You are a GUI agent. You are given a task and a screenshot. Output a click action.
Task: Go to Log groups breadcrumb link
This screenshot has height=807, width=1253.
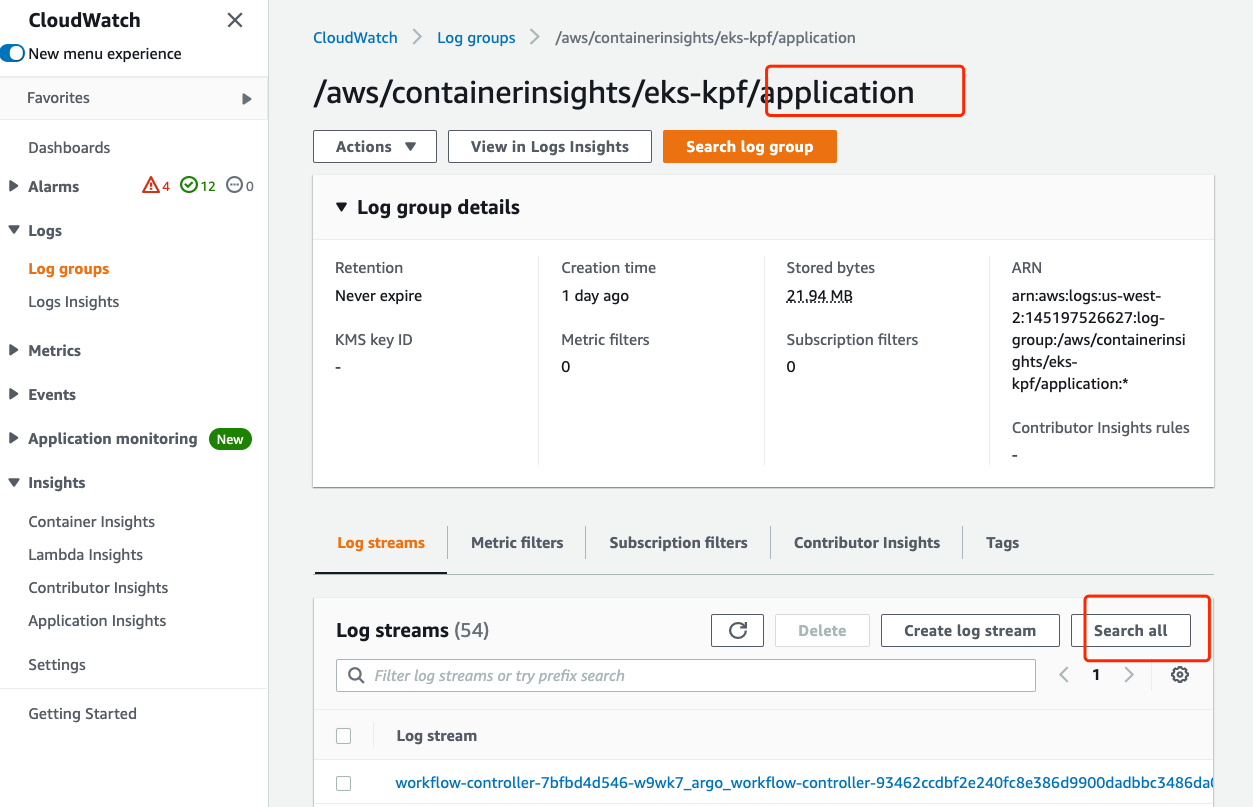[476, 37]
